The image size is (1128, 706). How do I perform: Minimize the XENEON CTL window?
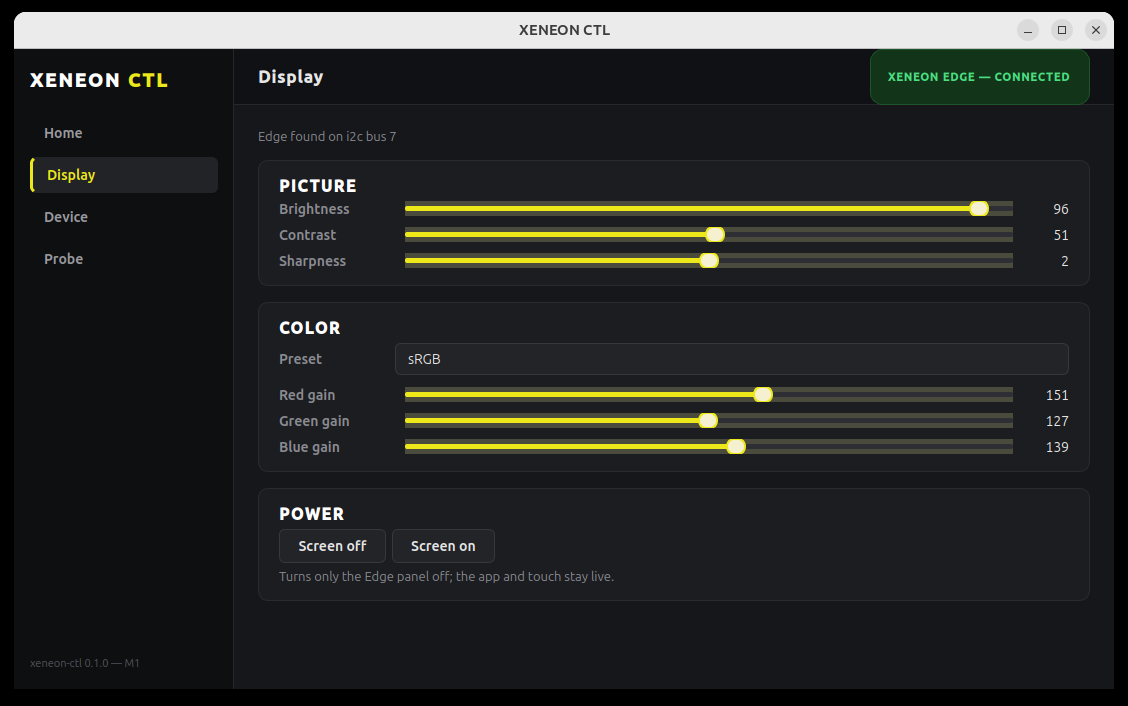[1027, 30]
